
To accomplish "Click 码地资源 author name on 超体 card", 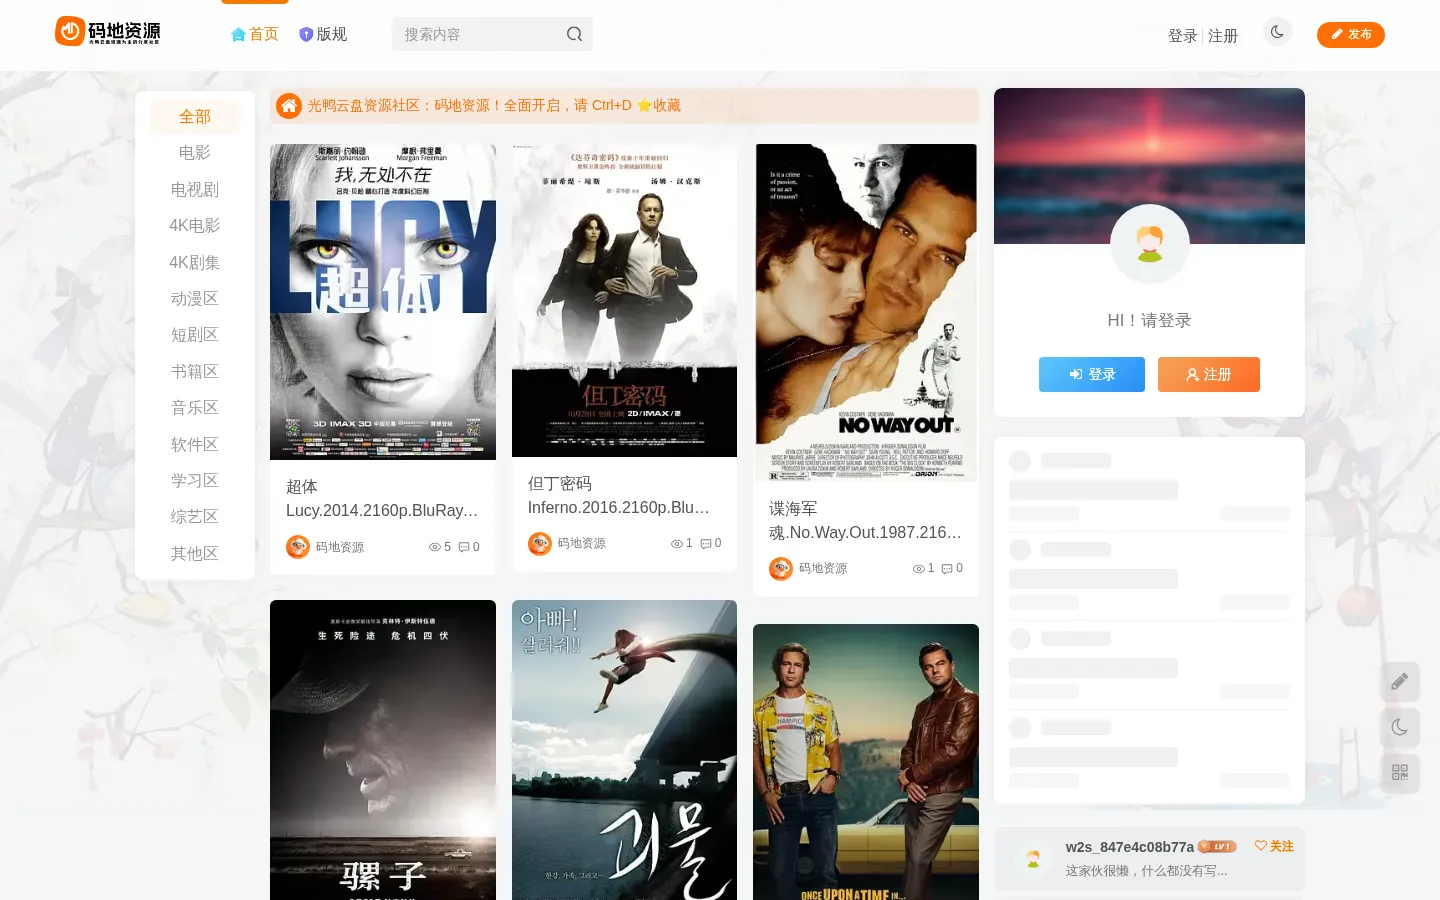I will click(340, 547).
